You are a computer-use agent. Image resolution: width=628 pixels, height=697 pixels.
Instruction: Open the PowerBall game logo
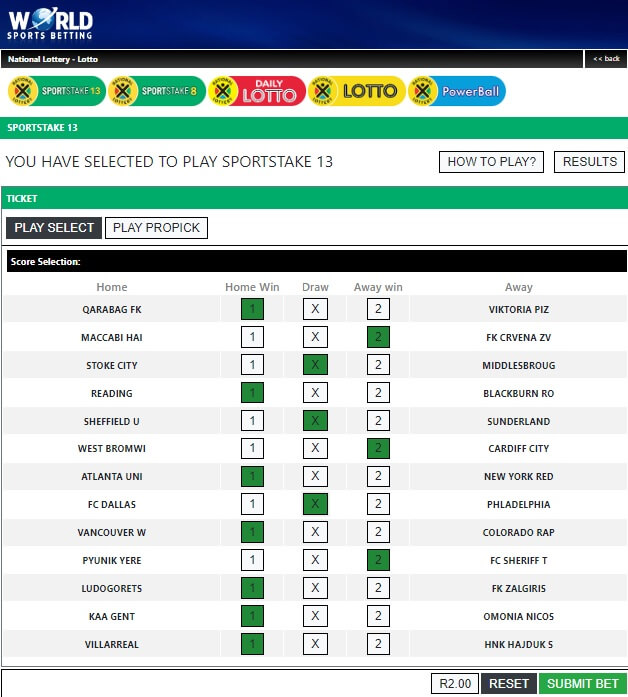(457, 91)
